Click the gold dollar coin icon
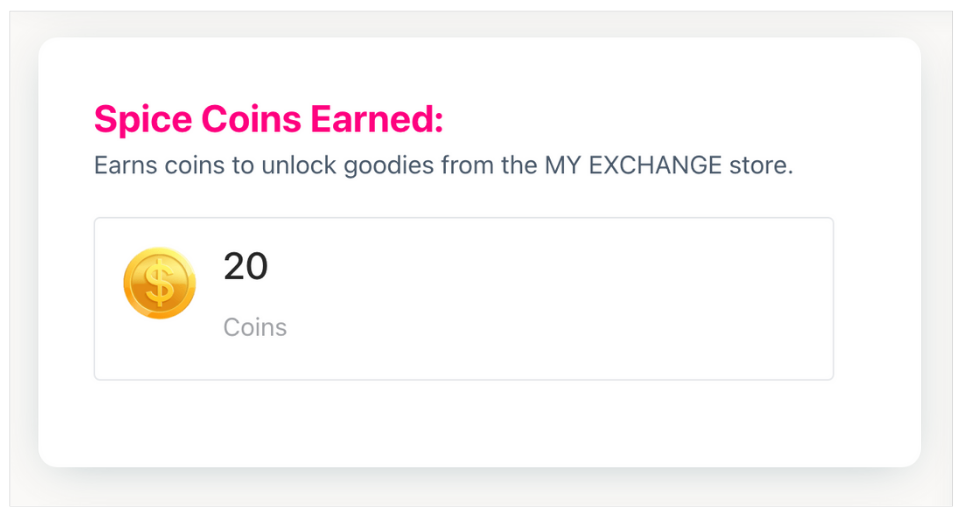The height and width of the screenshot is (519, 964). tap(159, 284)
